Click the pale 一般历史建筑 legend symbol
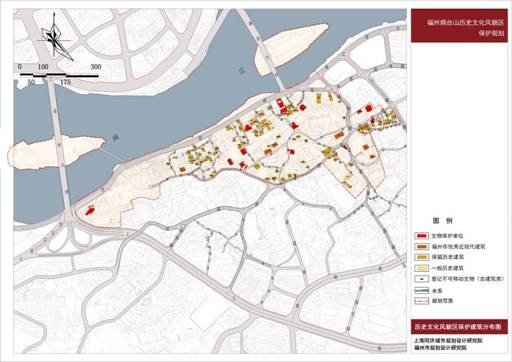 pos(421,268)
